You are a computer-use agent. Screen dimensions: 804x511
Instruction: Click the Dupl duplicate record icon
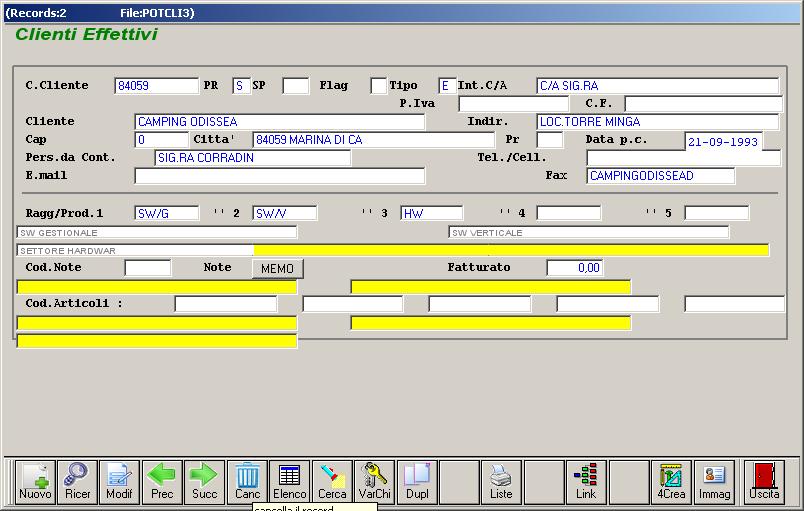(417, 482)
